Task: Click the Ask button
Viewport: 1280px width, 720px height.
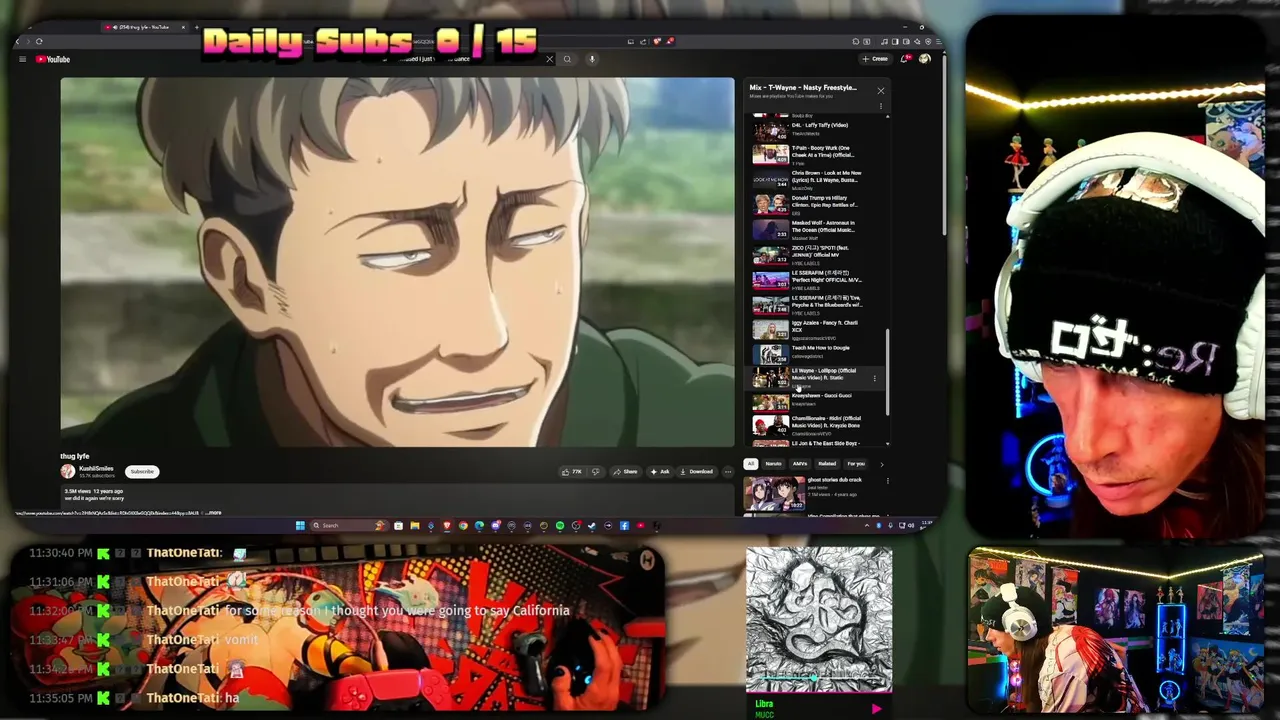Action: [660, 472]
